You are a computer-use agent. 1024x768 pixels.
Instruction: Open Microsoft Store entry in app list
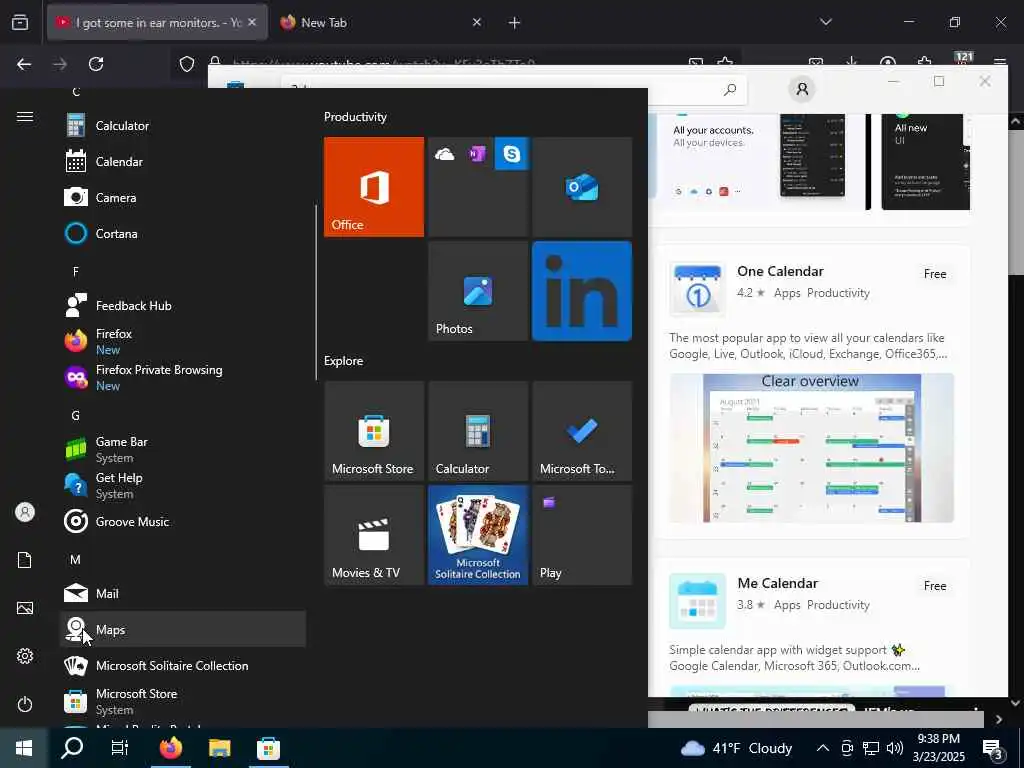(183, 701)
